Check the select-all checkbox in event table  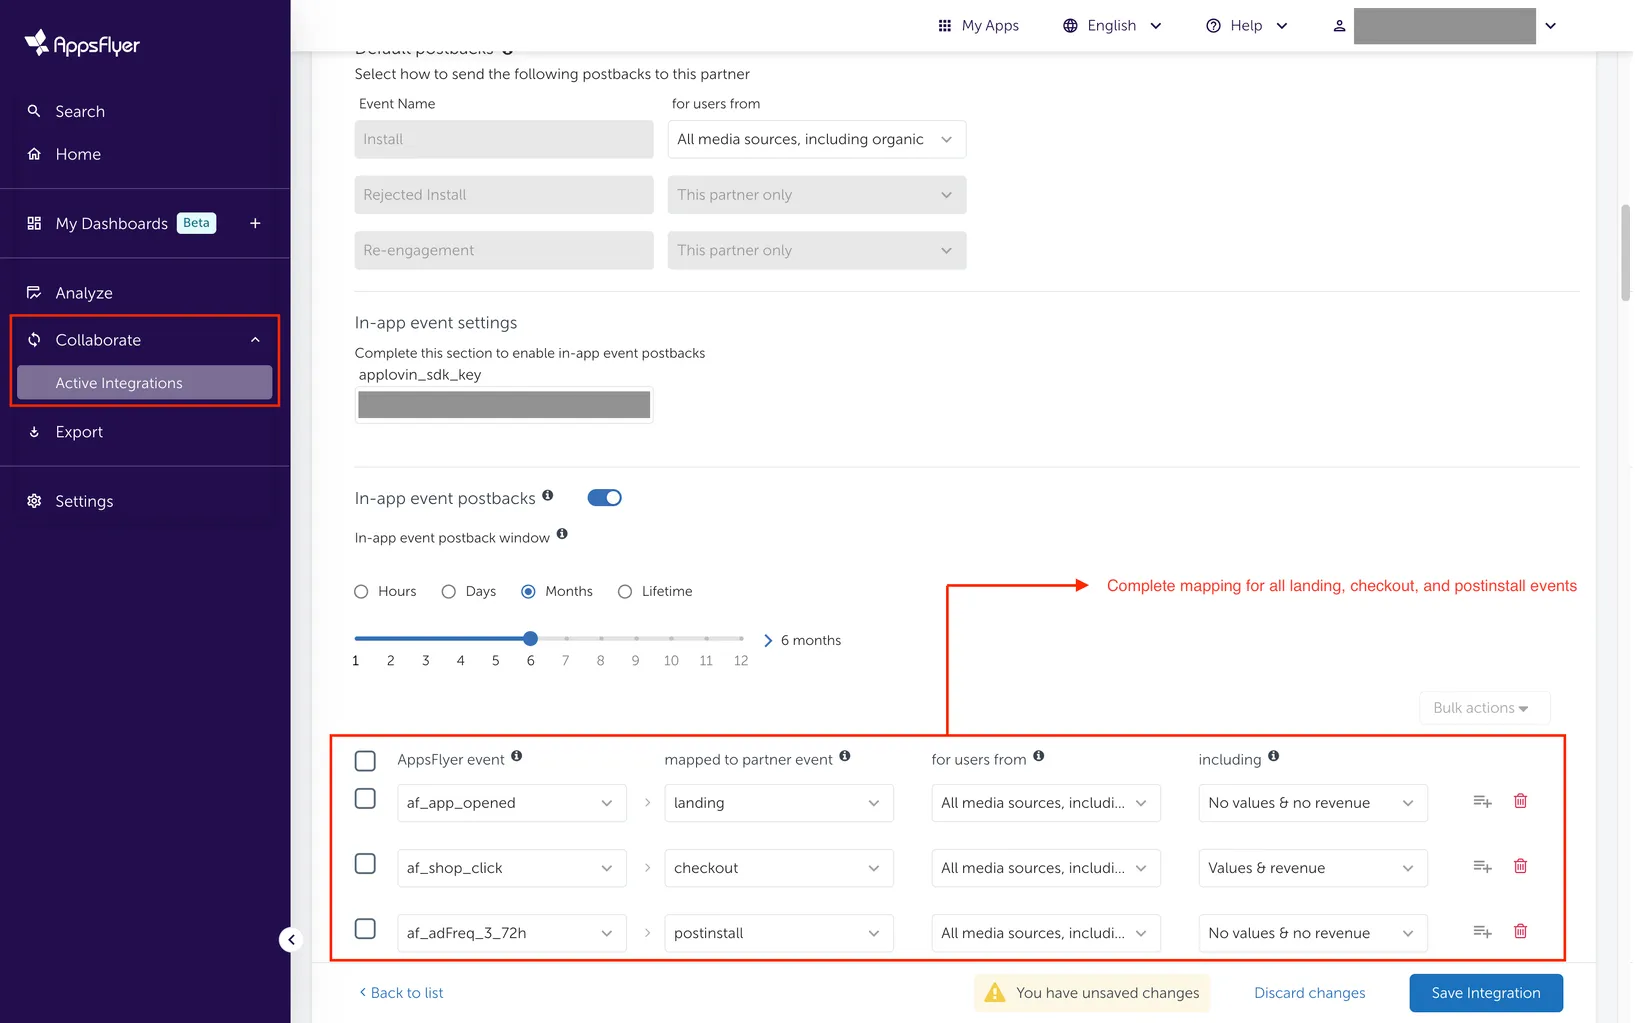[x=365, y=760]
